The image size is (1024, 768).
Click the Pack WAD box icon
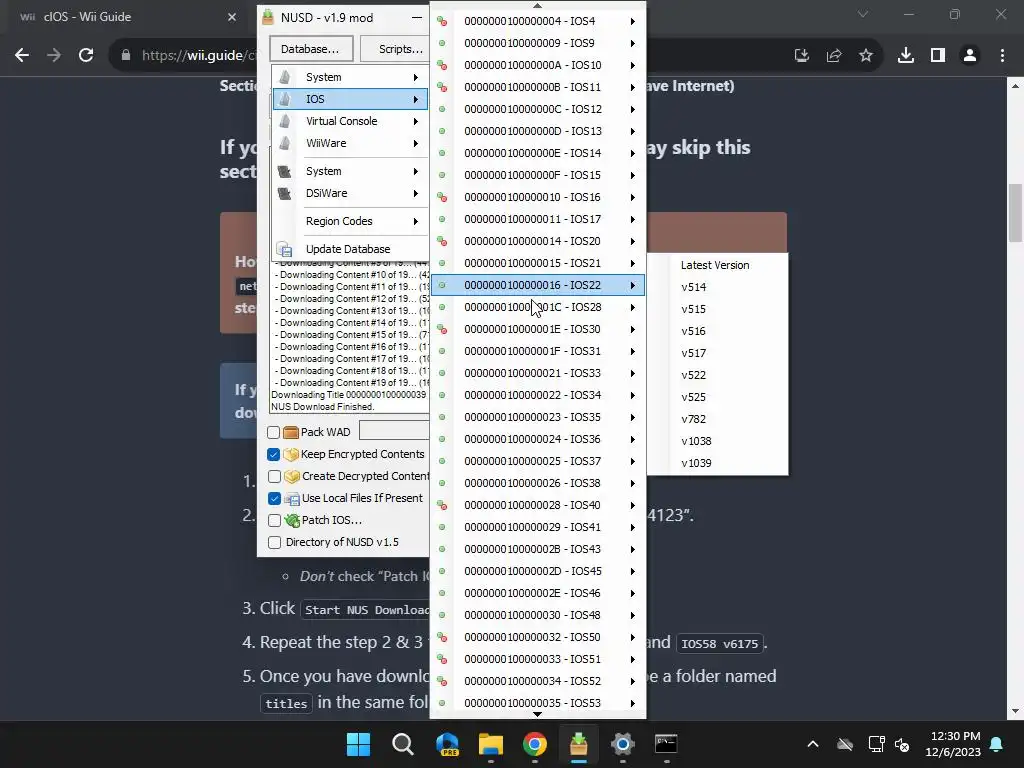point(291,432)
